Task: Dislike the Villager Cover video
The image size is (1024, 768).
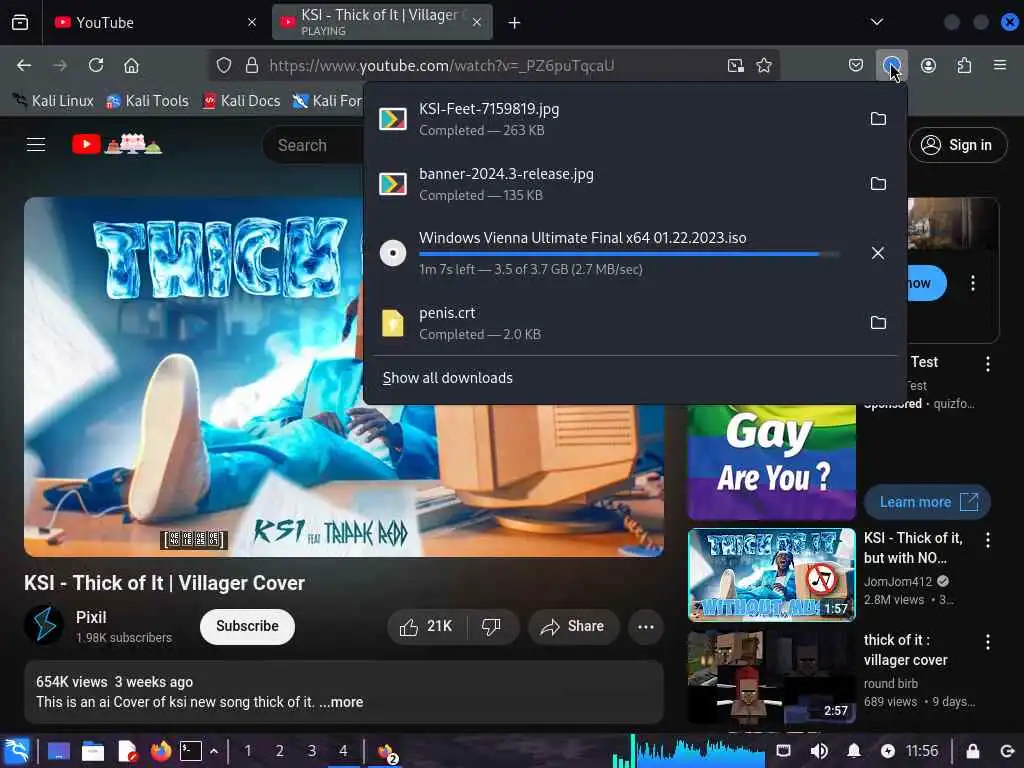Action: pyautogui.click(x=492, y=627)
